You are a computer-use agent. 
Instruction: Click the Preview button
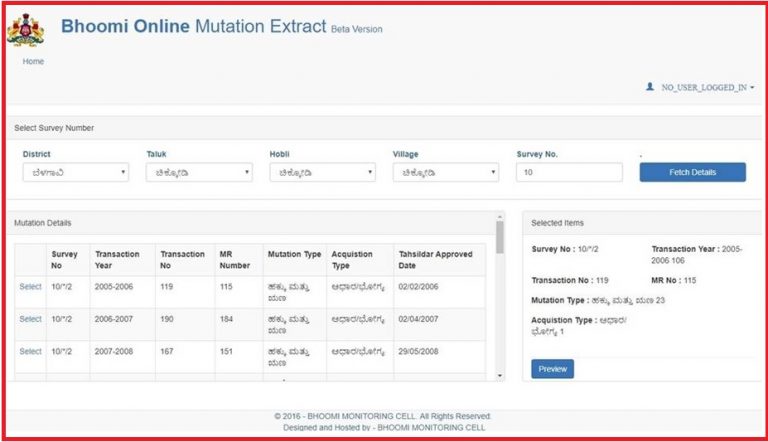click(x=552, y=369)
